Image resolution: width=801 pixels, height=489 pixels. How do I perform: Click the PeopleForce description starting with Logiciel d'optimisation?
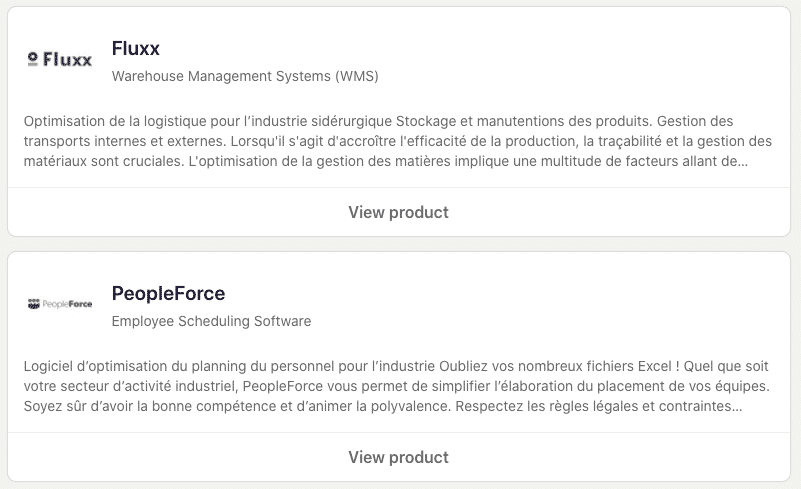point(396,386)
